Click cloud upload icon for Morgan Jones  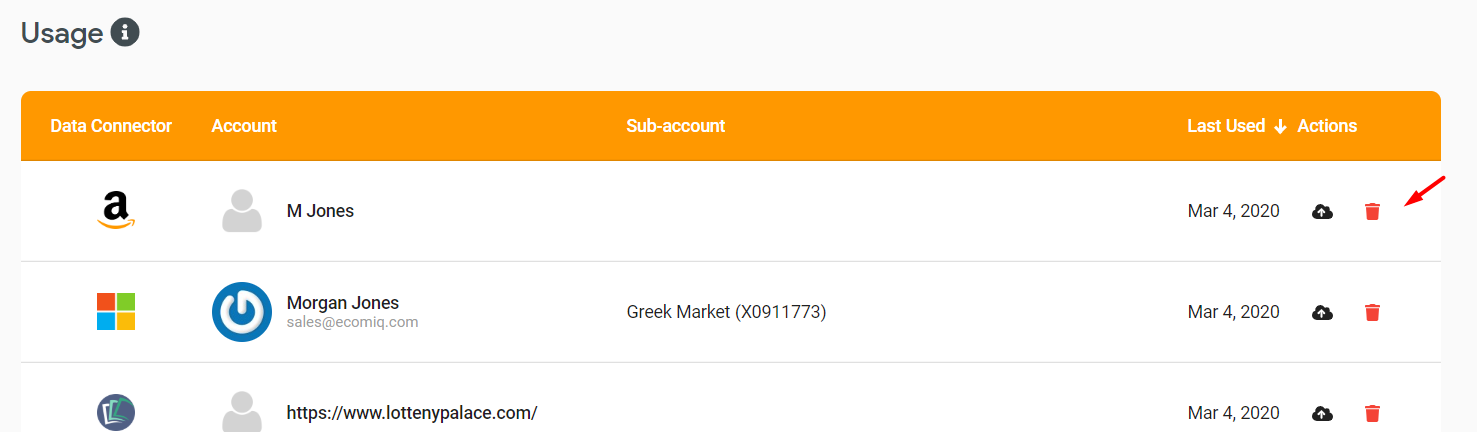coord(1322,312)
